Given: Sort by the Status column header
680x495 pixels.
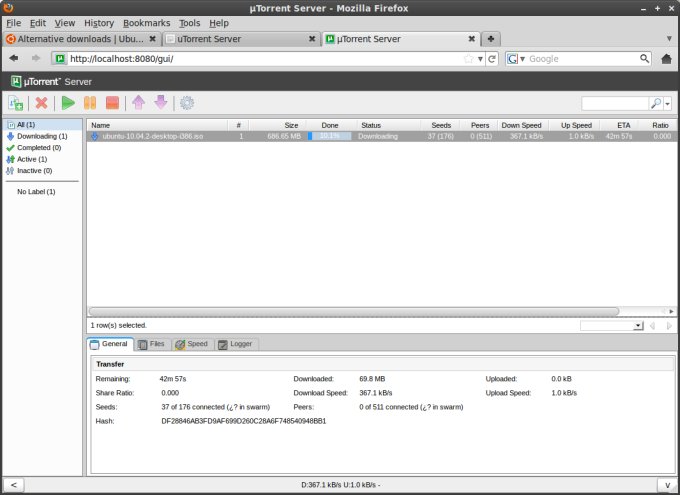Looking at the screenshot, I should pyautogui.click(x=388, y=125).
